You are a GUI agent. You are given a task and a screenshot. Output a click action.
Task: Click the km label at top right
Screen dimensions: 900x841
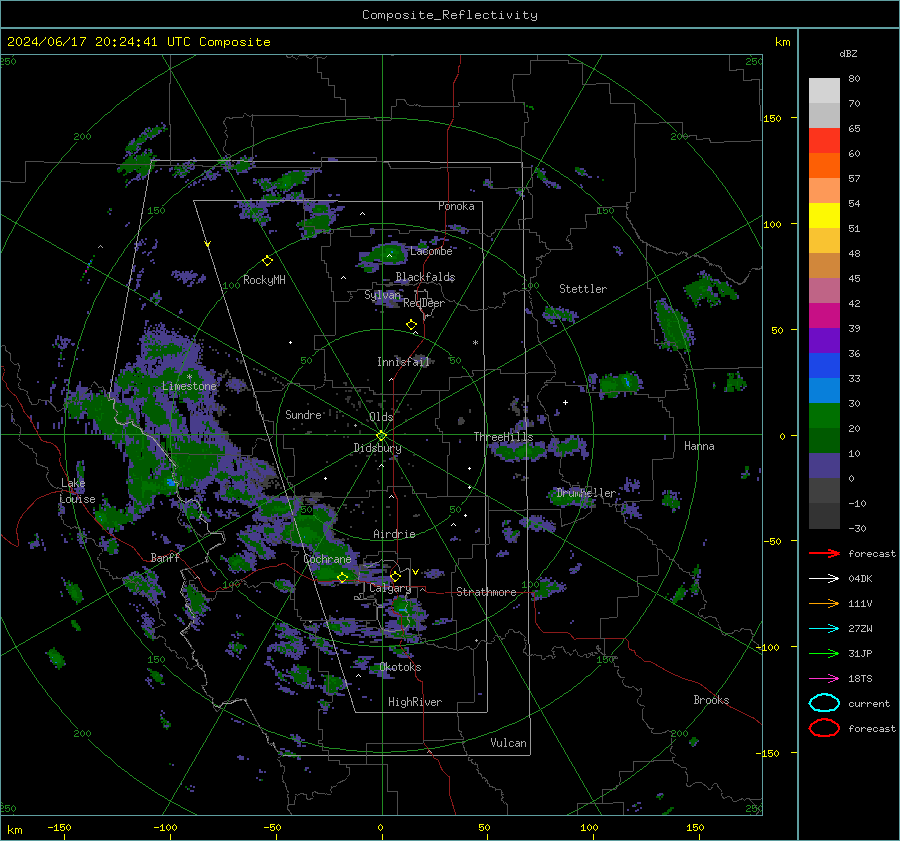(782, 42)
